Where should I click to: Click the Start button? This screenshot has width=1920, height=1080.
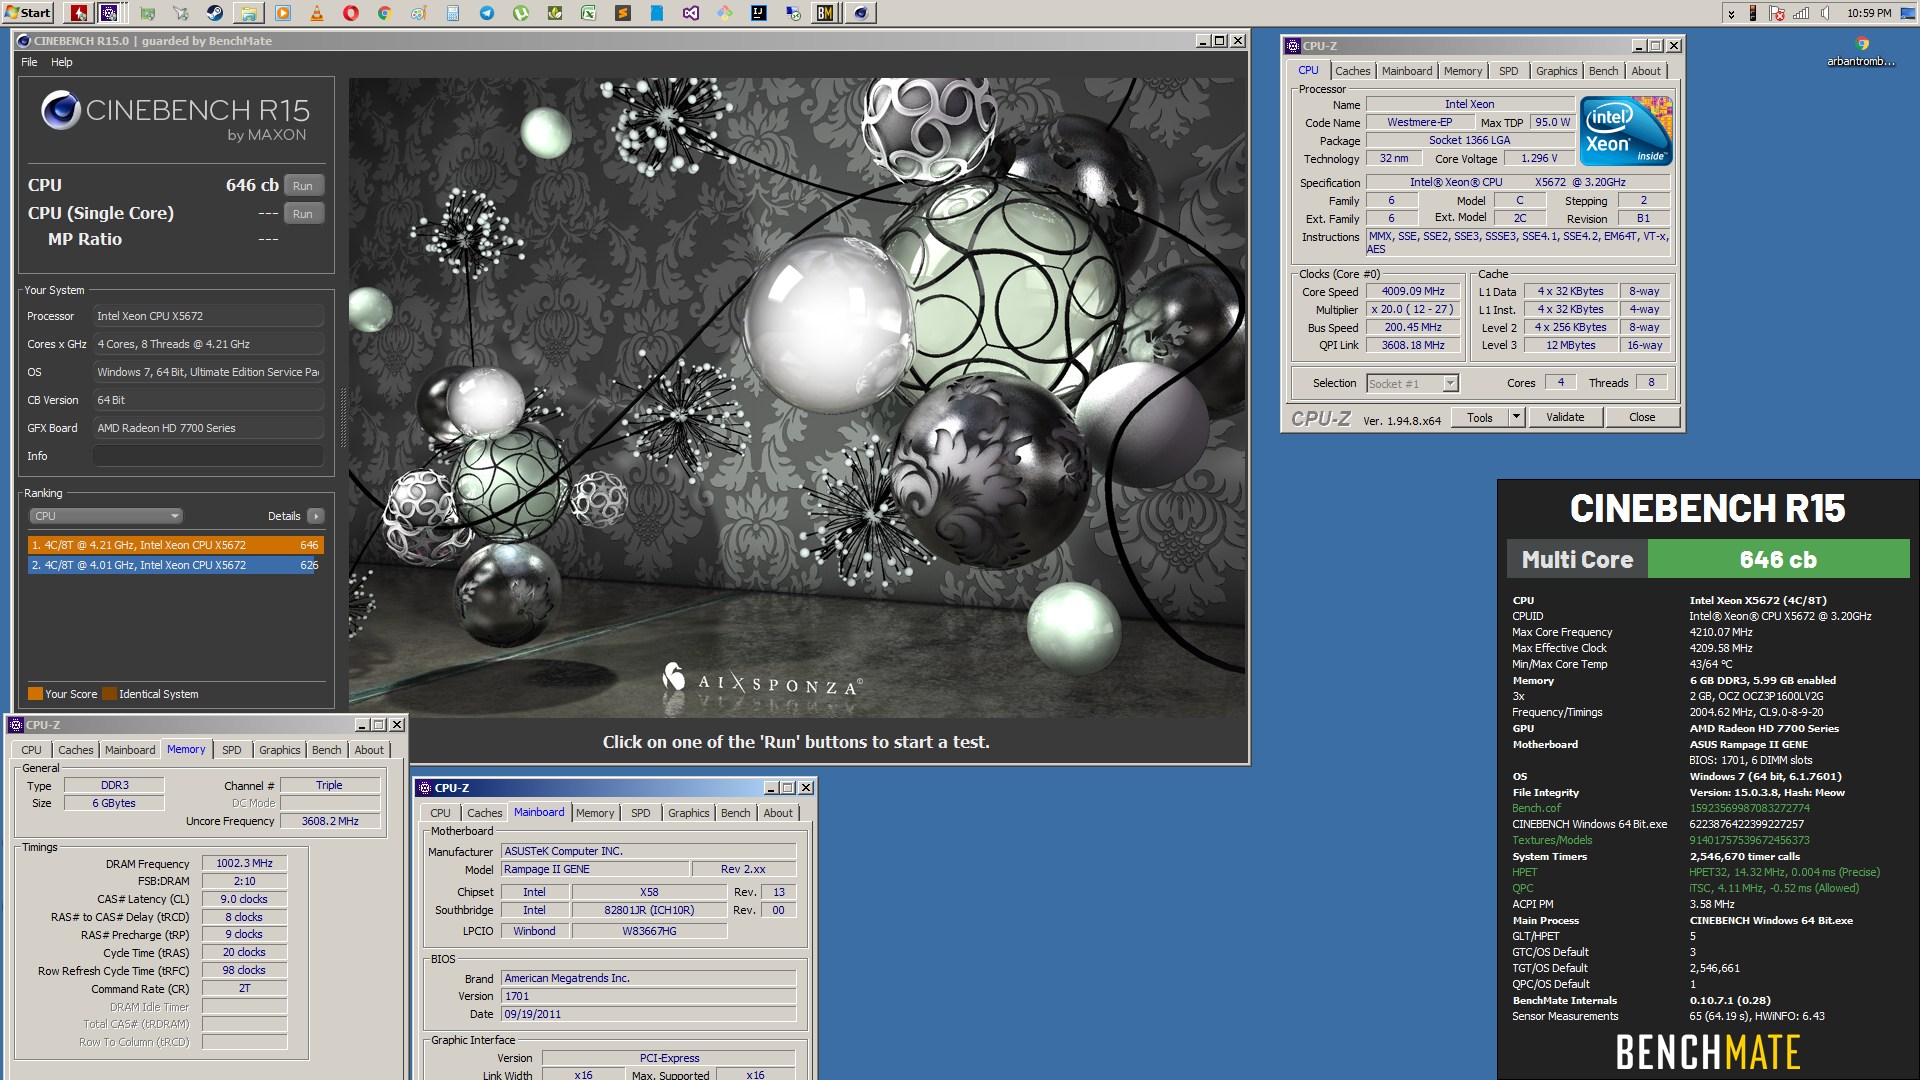pos(28,13)
